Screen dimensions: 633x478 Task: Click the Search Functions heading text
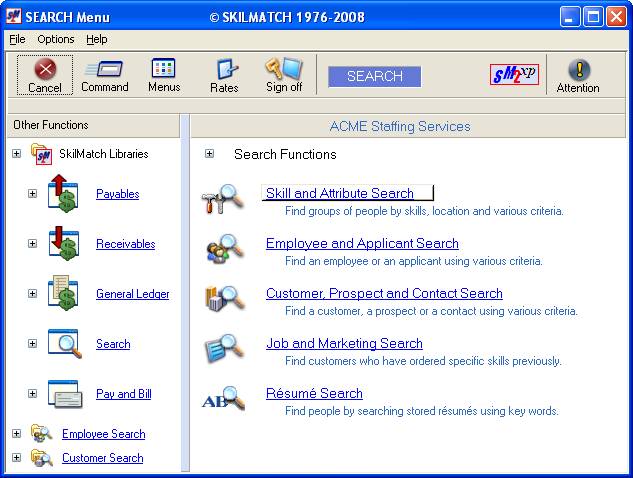click(x=285, y=154)
